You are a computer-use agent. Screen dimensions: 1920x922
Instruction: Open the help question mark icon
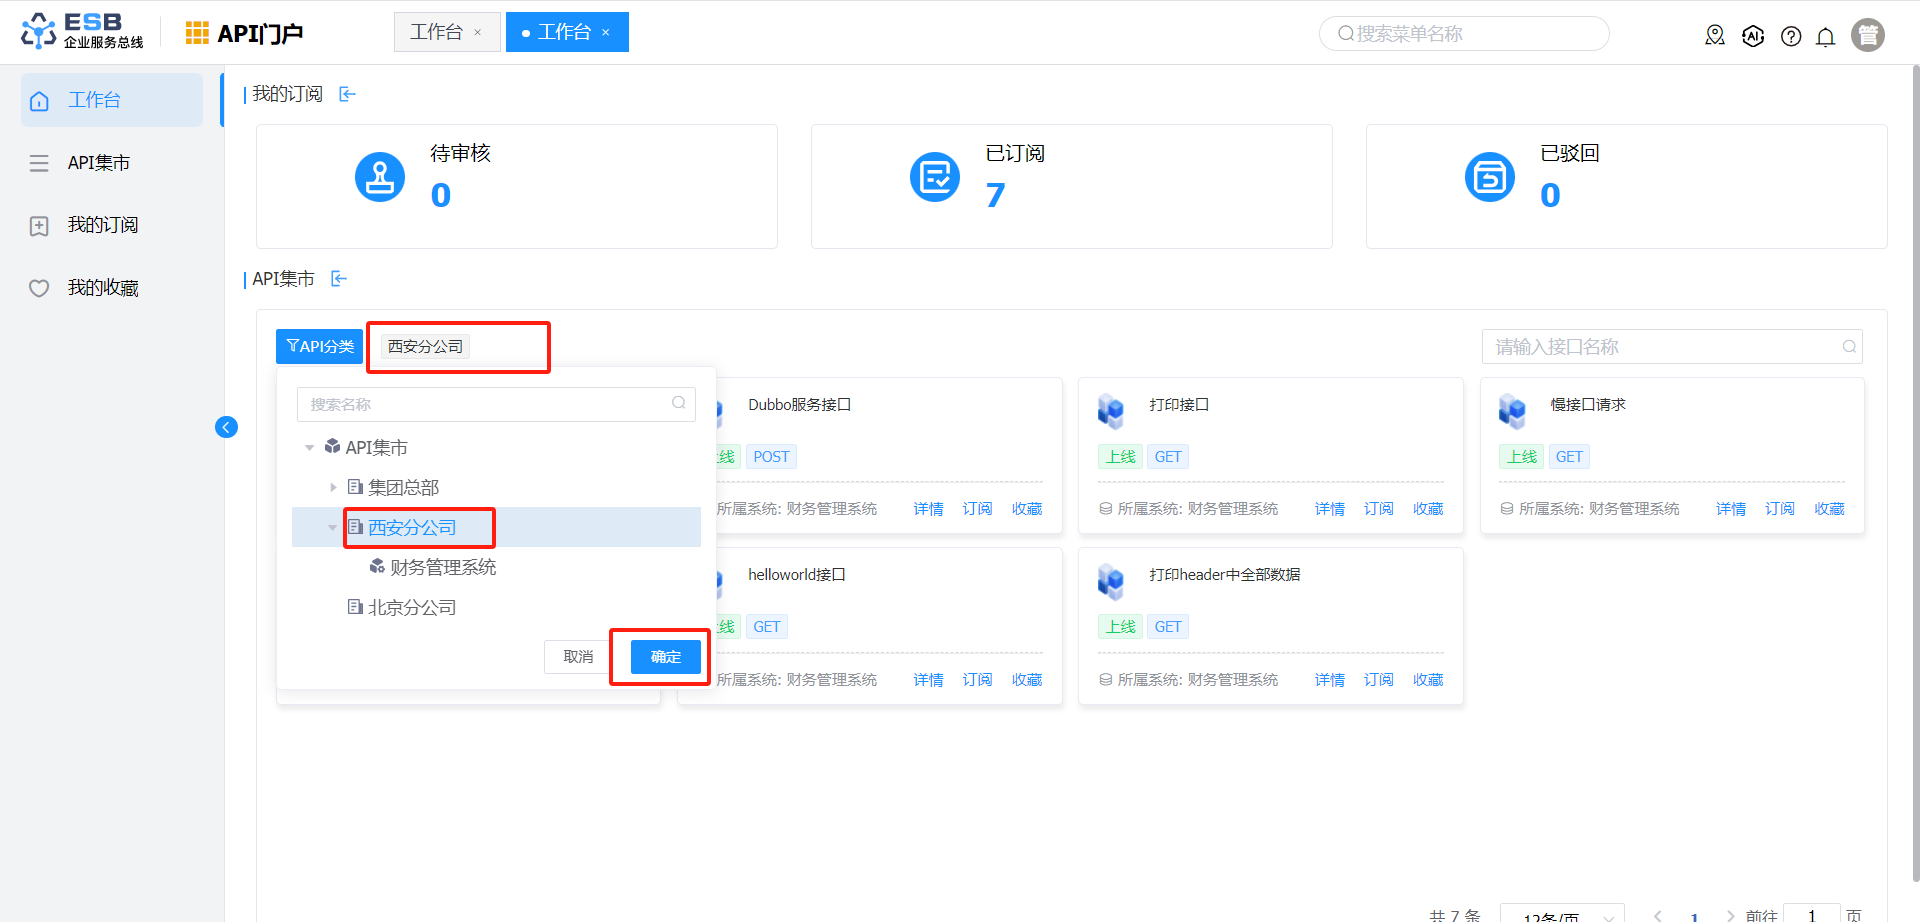pyautogui.click(x=1791, y=36)
